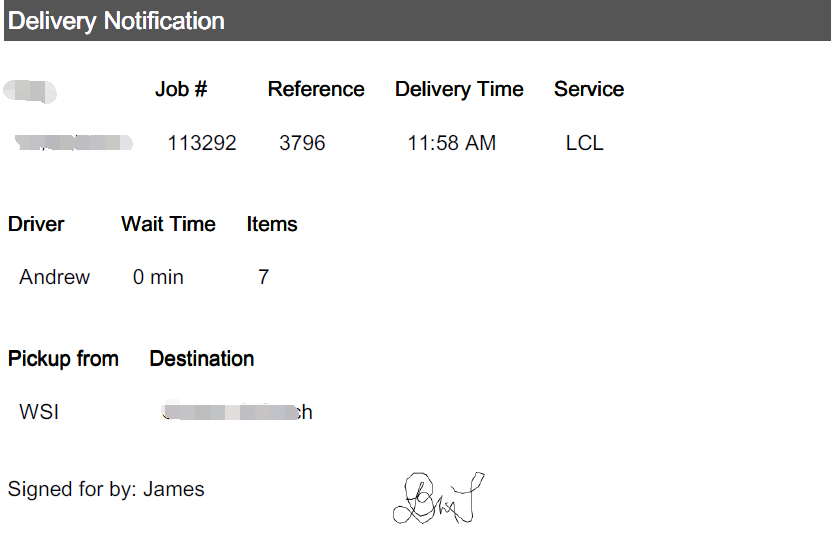833x543 pixels.
Task: Click the Signed for by: James text
Action: [x=106, y=489]
